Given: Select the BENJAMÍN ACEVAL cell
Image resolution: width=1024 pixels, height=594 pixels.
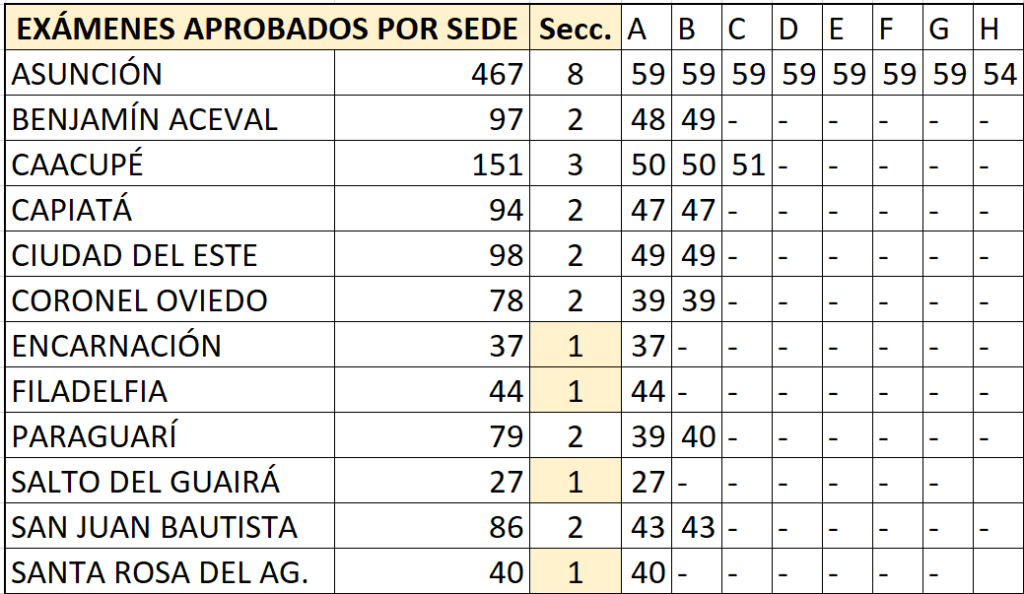Looking at the screenshot, I should point(170,118).
